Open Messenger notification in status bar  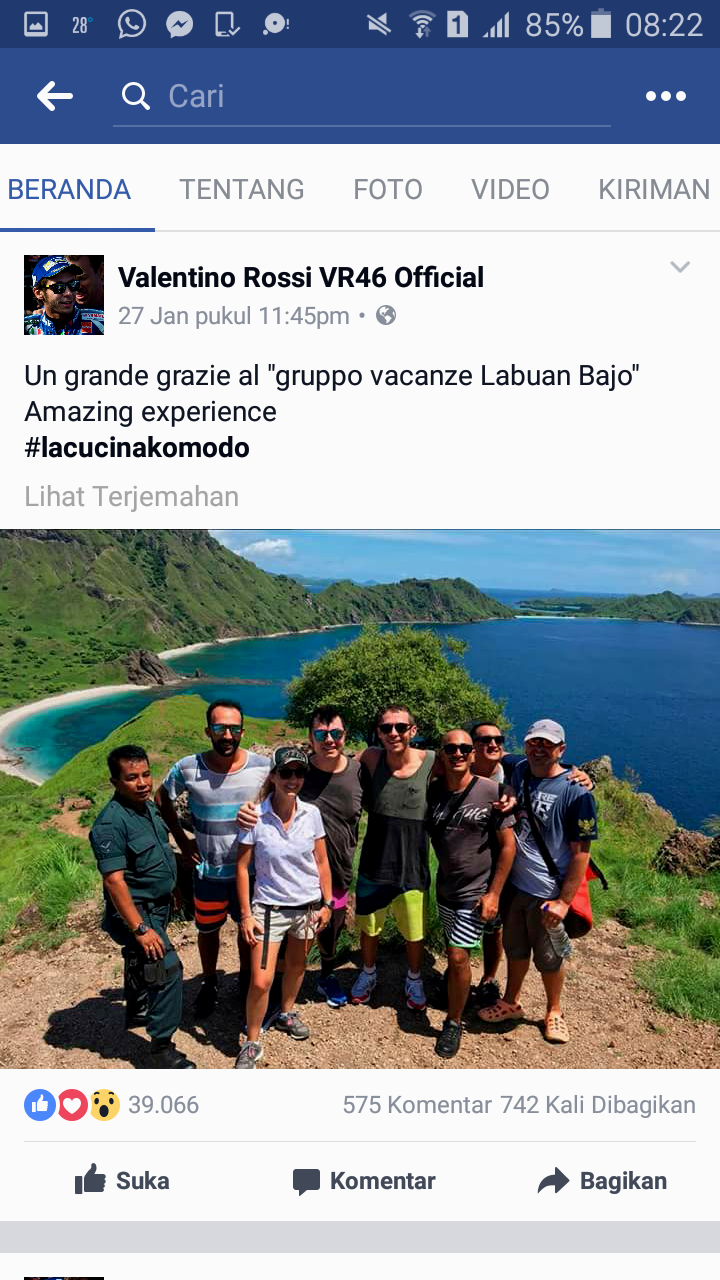[x=180, y=24]
